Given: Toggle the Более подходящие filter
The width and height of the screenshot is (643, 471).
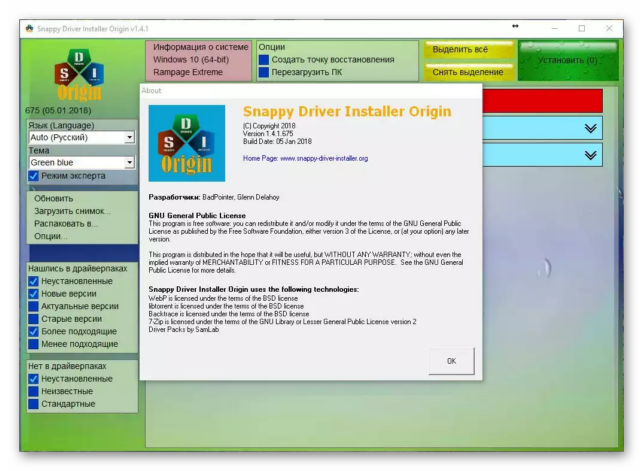Looking at the screenshot, I should tap(33, 331).
